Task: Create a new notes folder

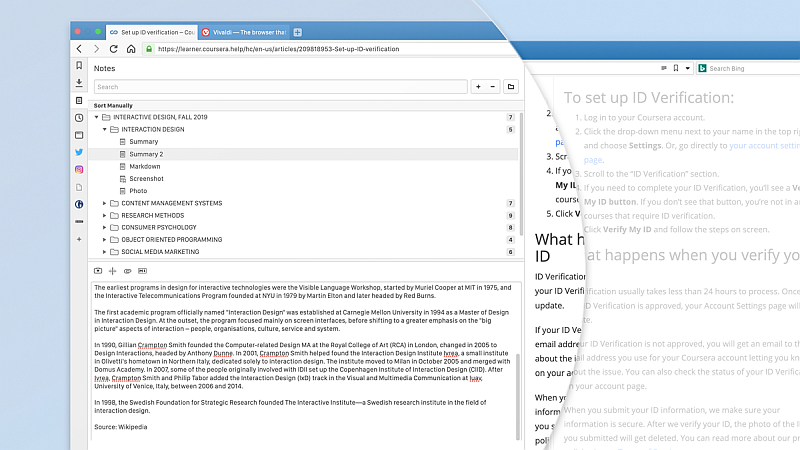Action: (511, 87)
